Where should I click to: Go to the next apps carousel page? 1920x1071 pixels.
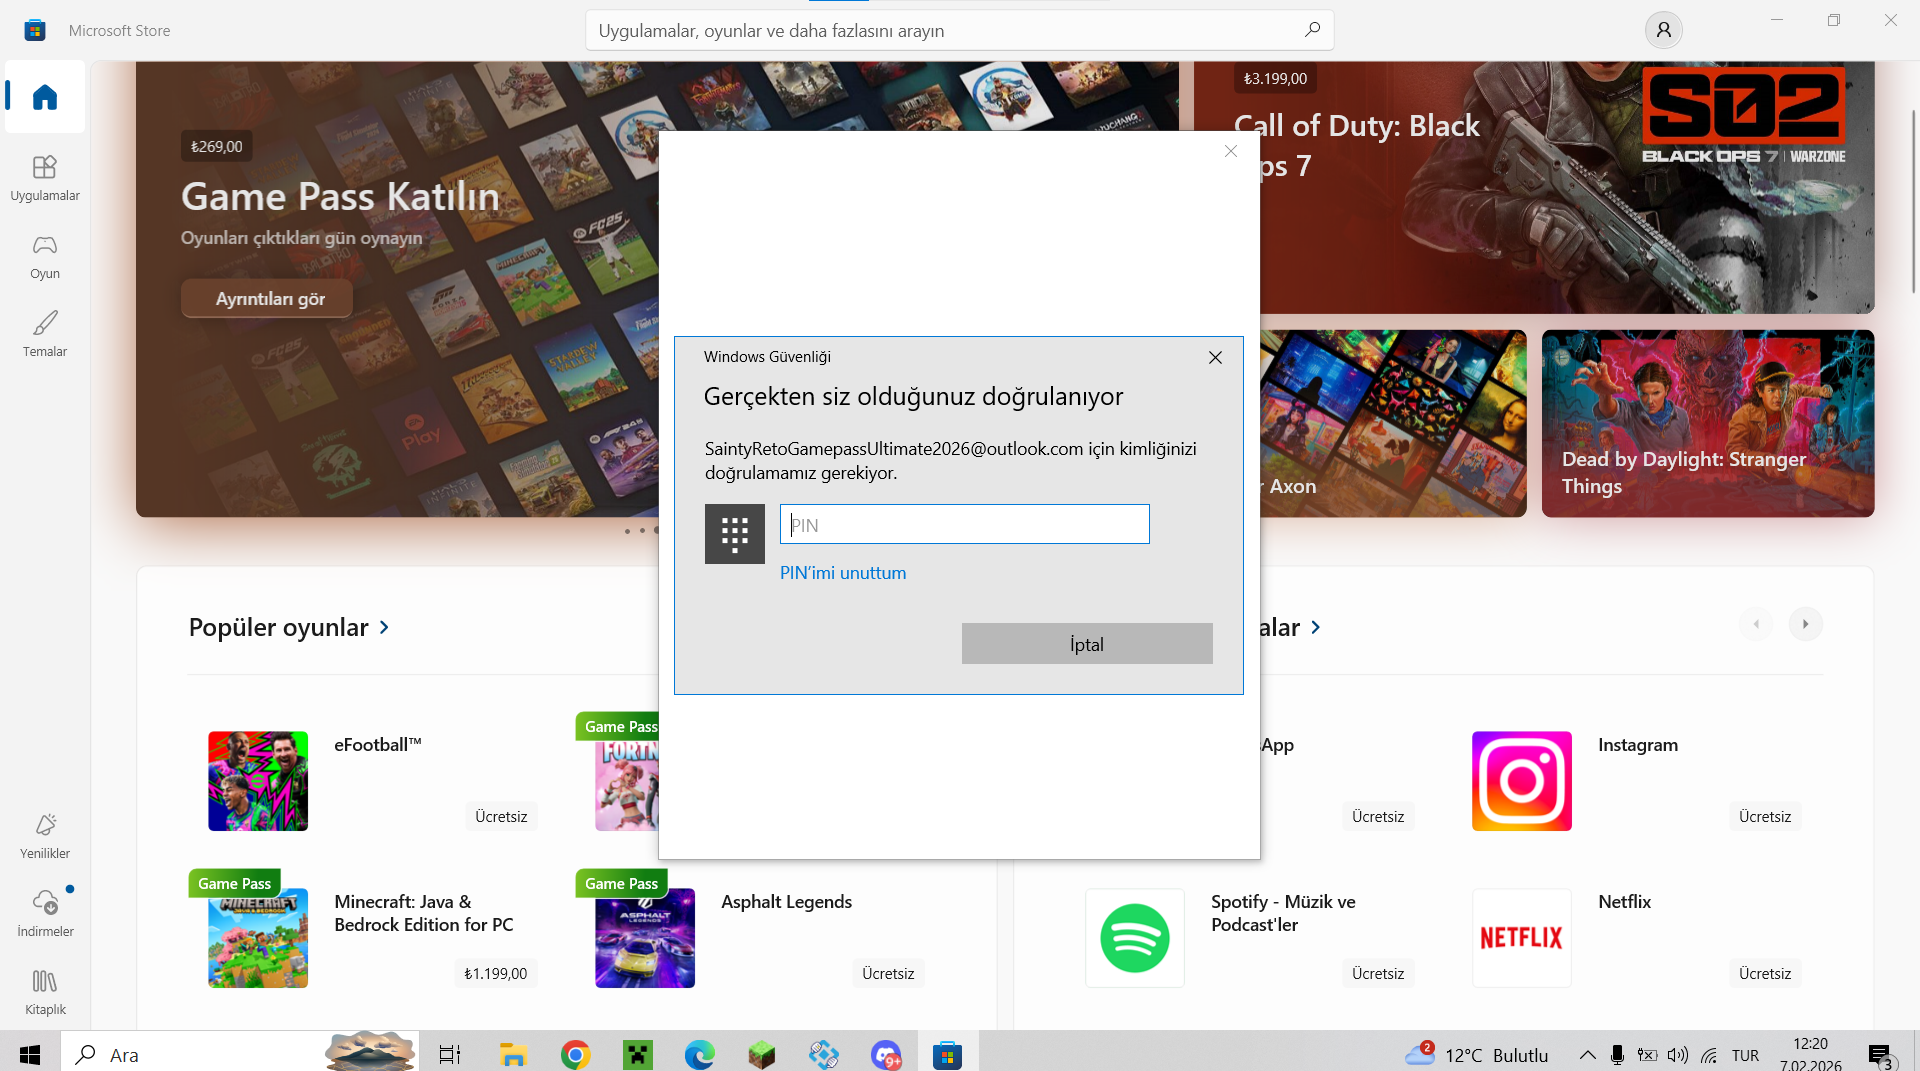pyautogui.click(x=1805, y=624)
